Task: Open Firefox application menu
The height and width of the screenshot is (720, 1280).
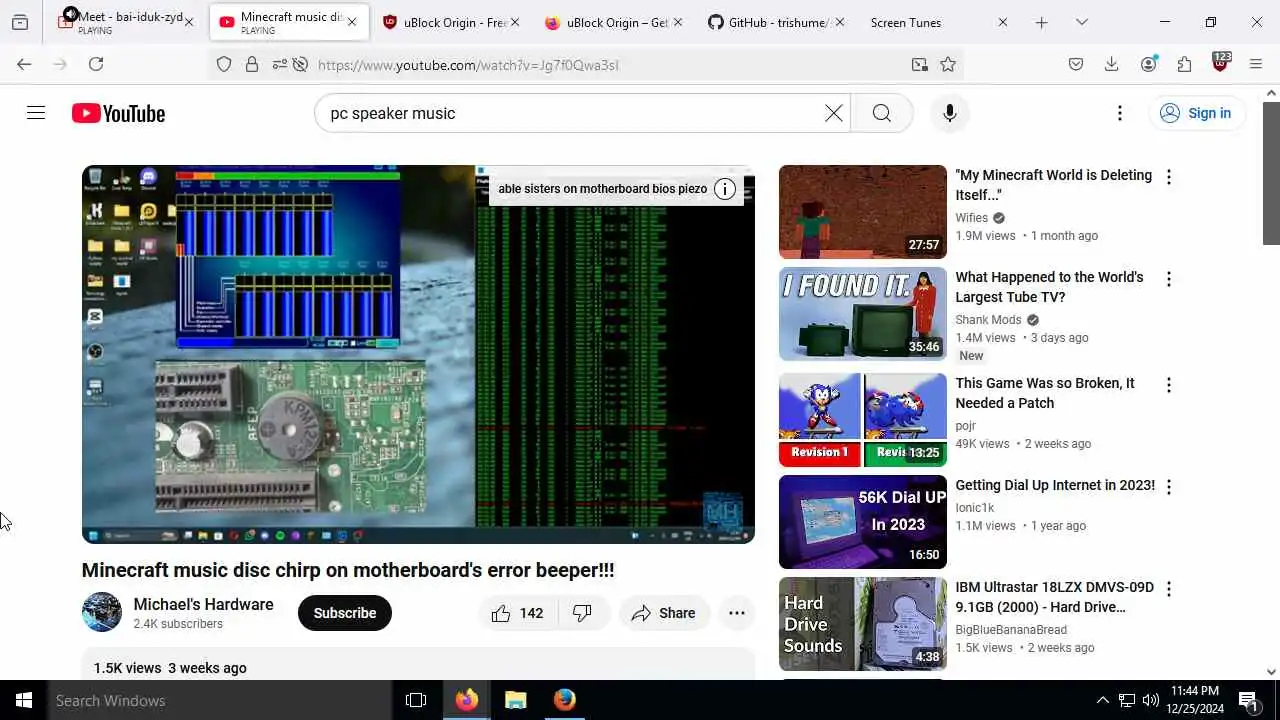Action: click(x=1256, y=64)
